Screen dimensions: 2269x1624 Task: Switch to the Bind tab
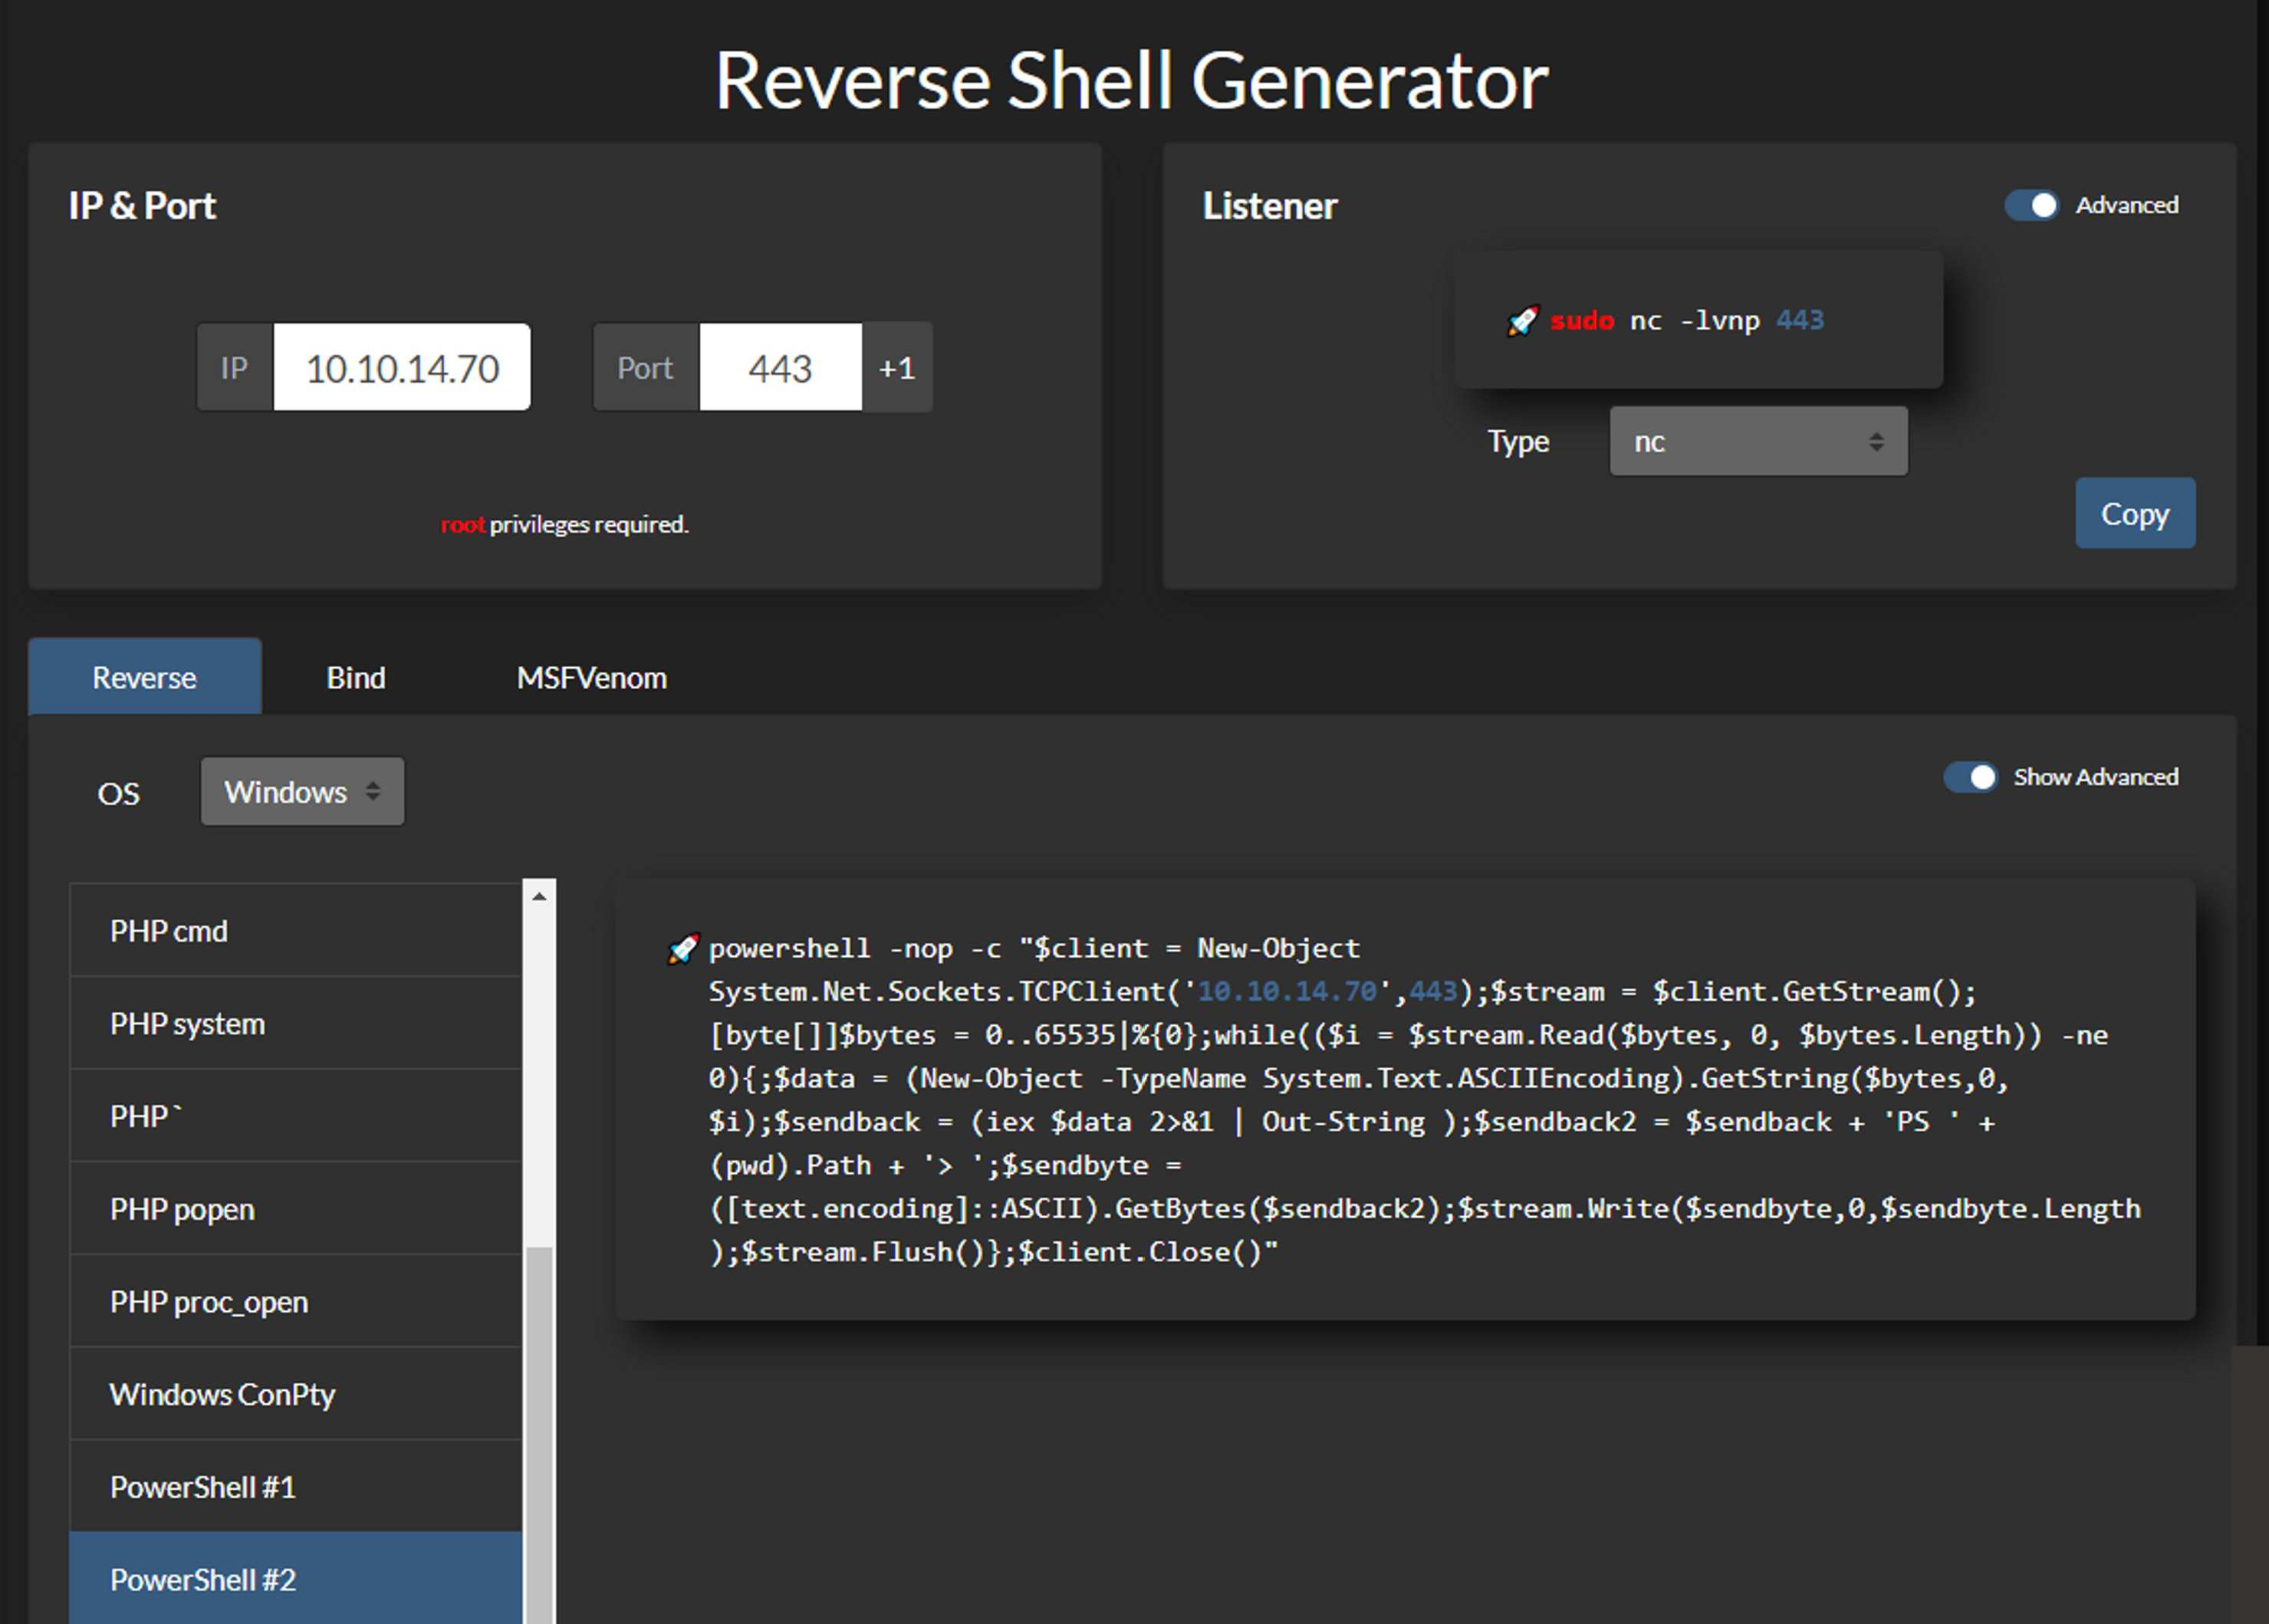coord(355,678)
